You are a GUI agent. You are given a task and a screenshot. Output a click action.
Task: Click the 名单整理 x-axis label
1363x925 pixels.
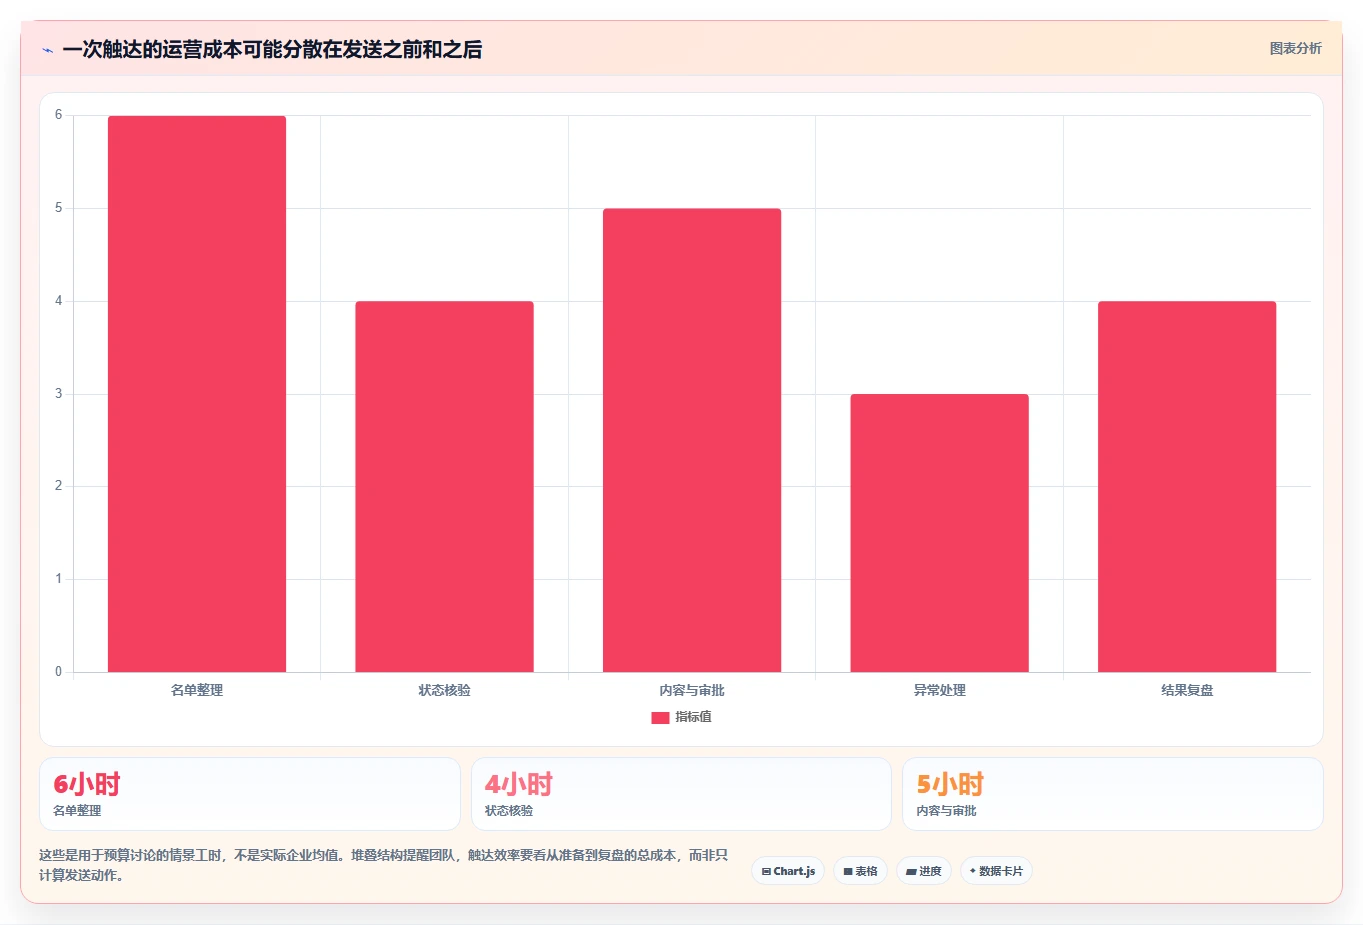(197, 690)
